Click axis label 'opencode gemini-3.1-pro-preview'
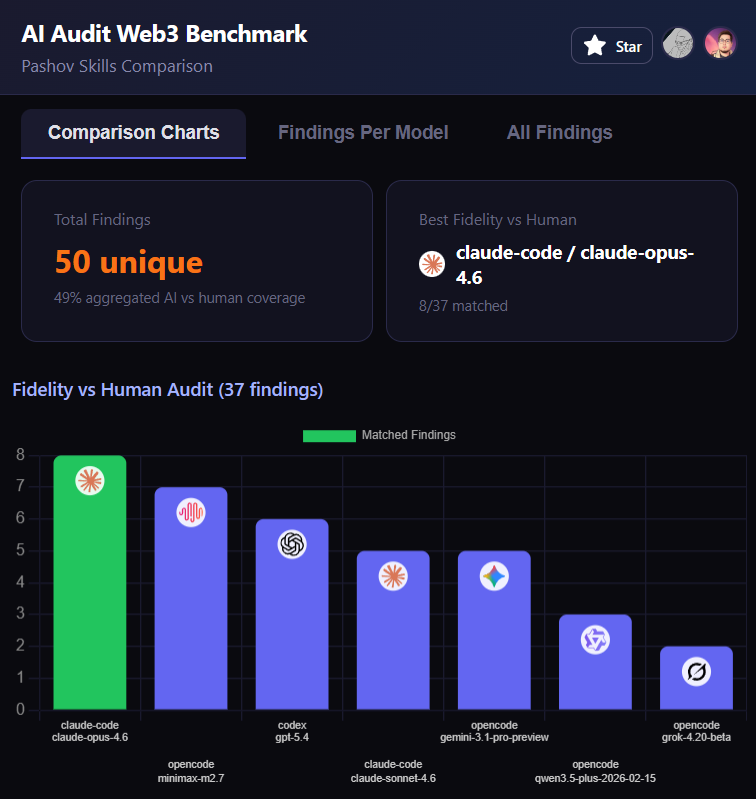This screenshot has width=756, height=799. (x=494, y=731)
